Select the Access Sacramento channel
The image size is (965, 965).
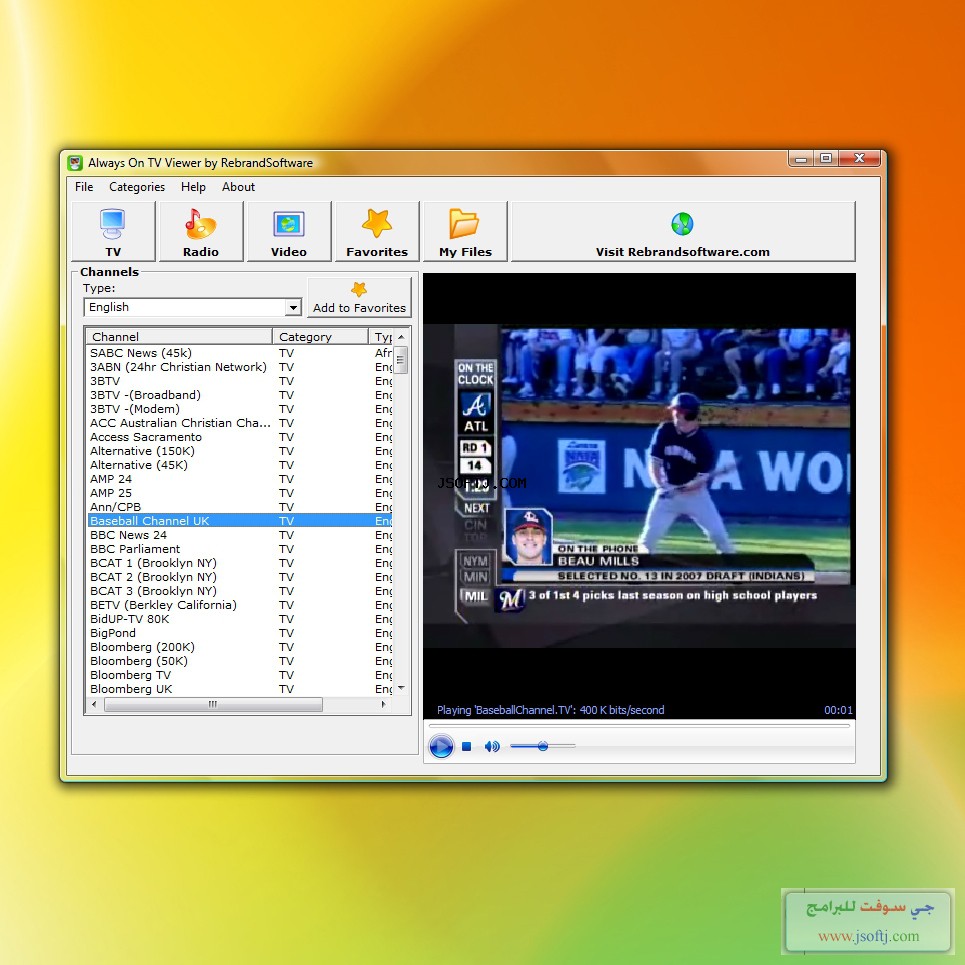pos(239,438)
